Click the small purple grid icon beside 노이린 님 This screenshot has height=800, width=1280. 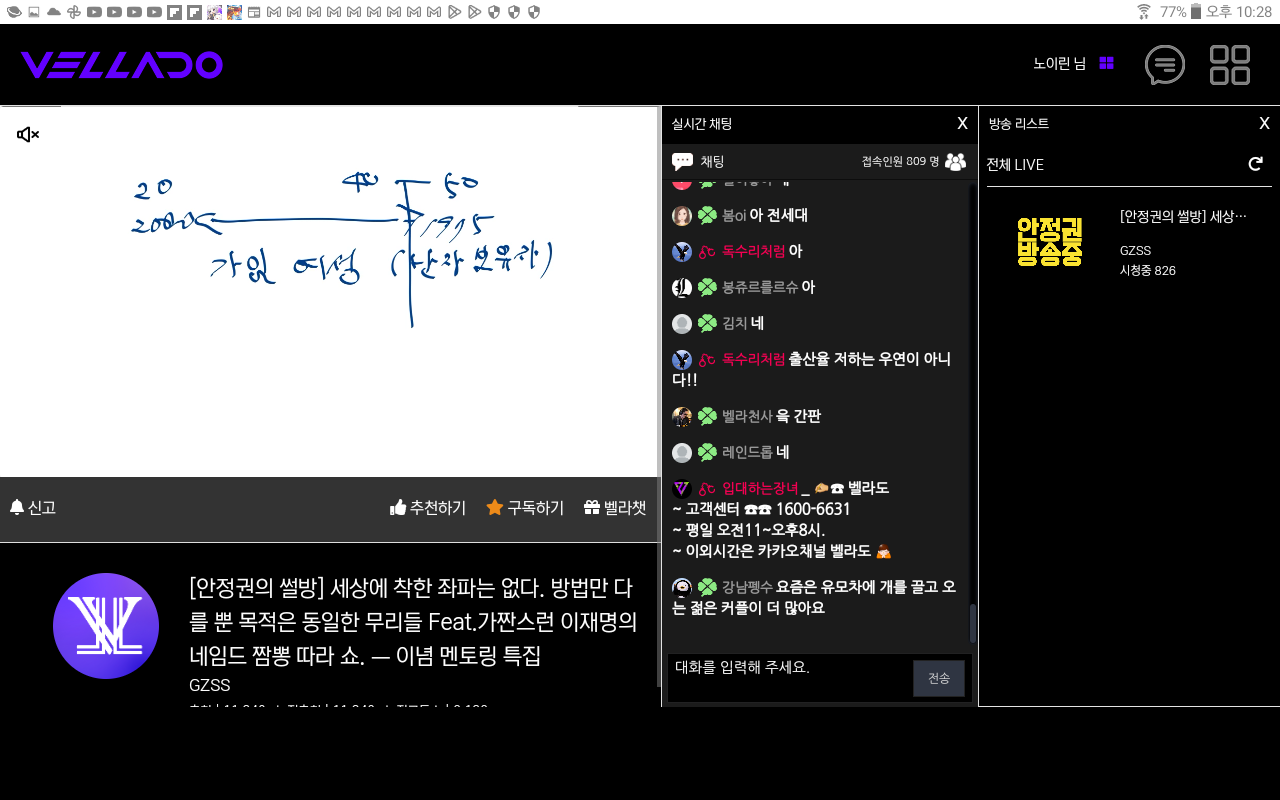pyautogui.click(x=1106, y=63)
